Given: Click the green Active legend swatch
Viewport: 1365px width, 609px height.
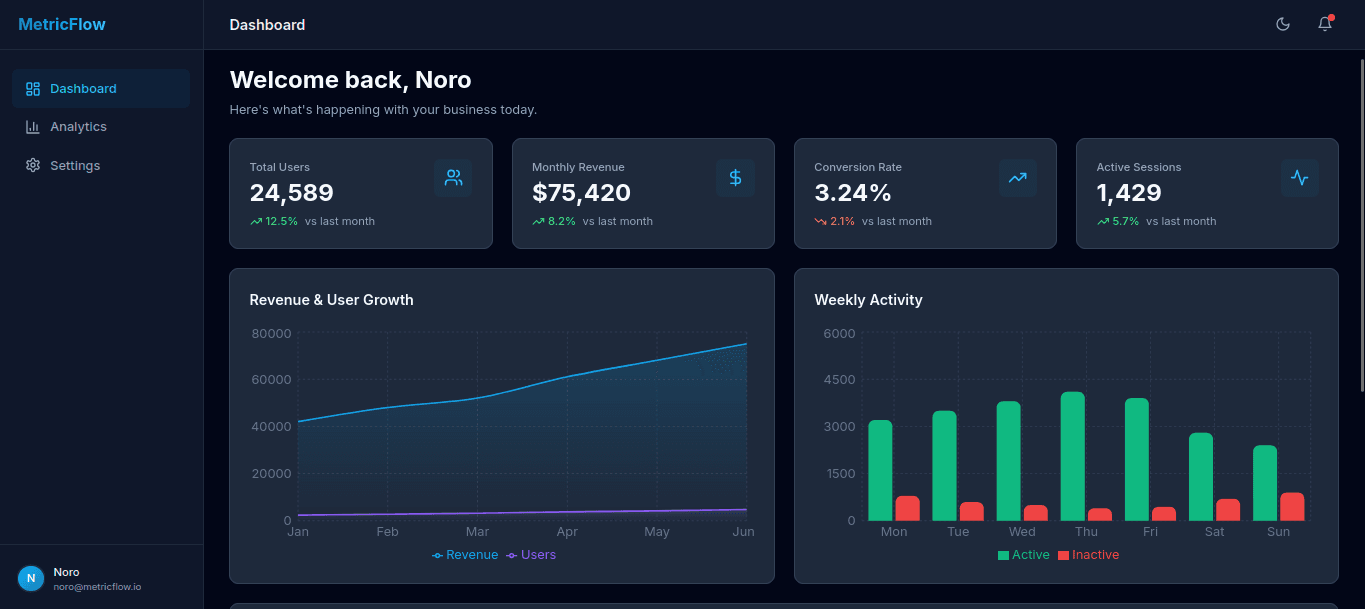Looking at the screenshot, I should point(1004,555).
